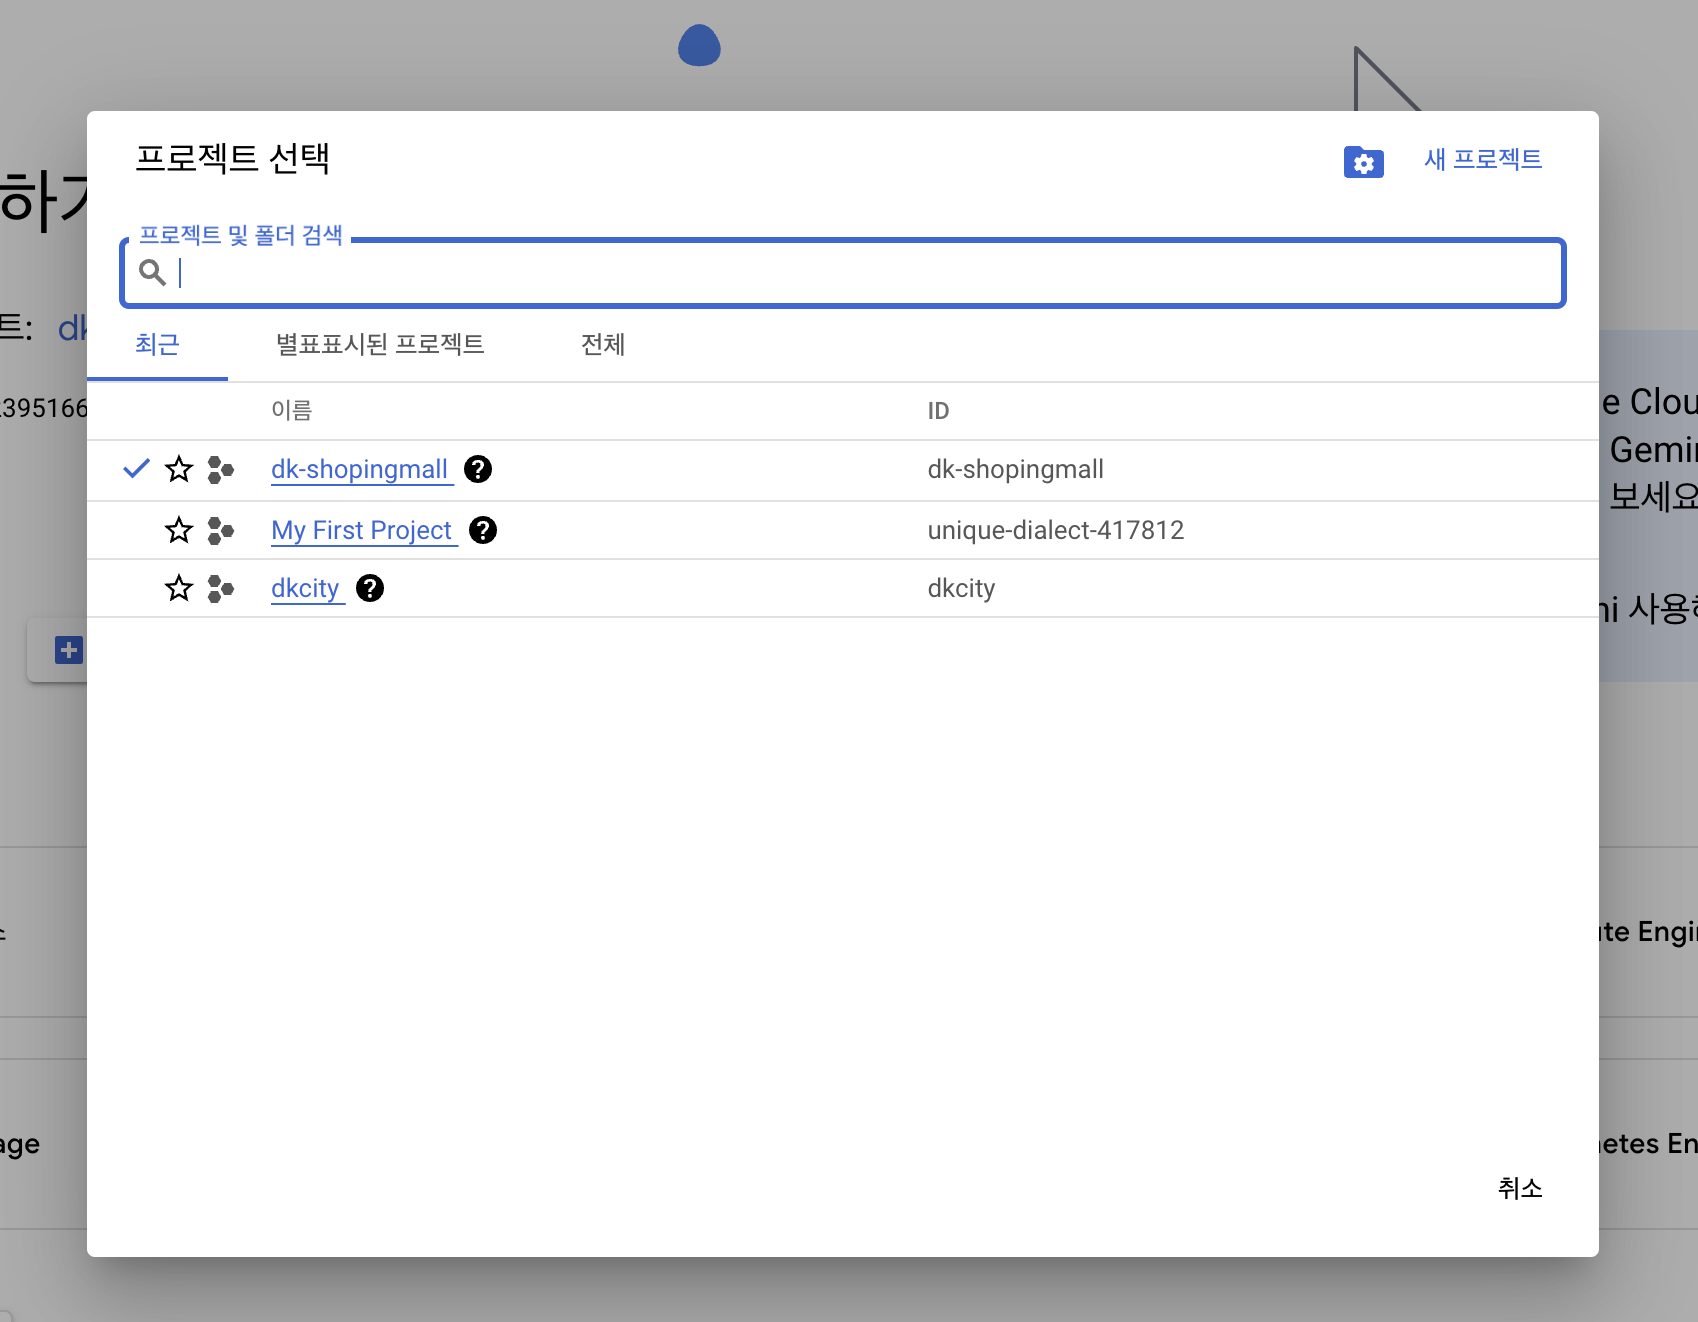1698x1322 pixels.
Task: Click the dkcity ID cell
Action: (961, 588)
